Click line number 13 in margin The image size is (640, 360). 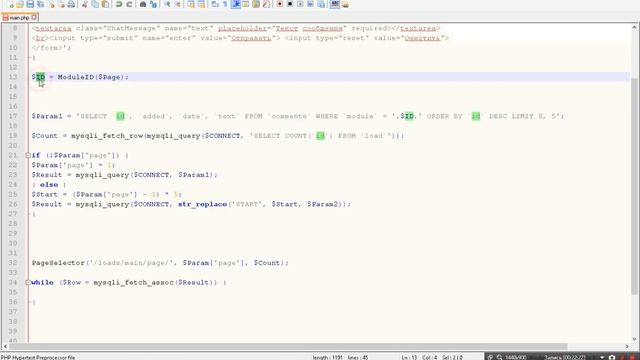pyautogui.click(x=13, y=77)
